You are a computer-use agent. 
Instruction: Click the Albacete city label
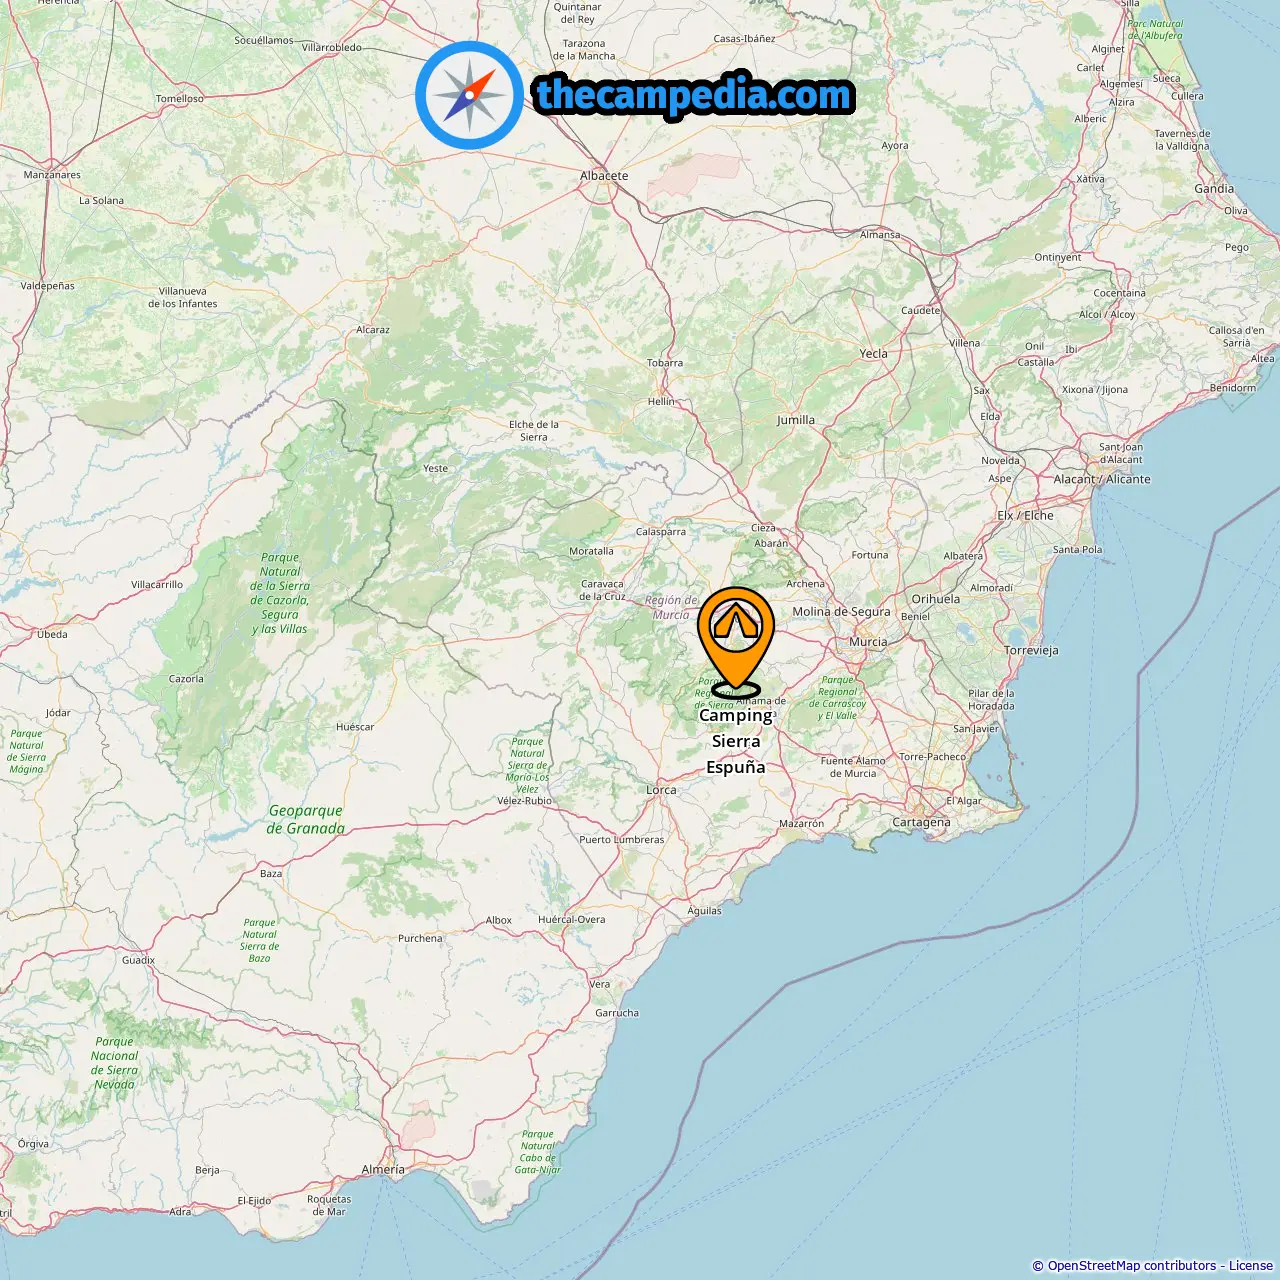point(604,176)
